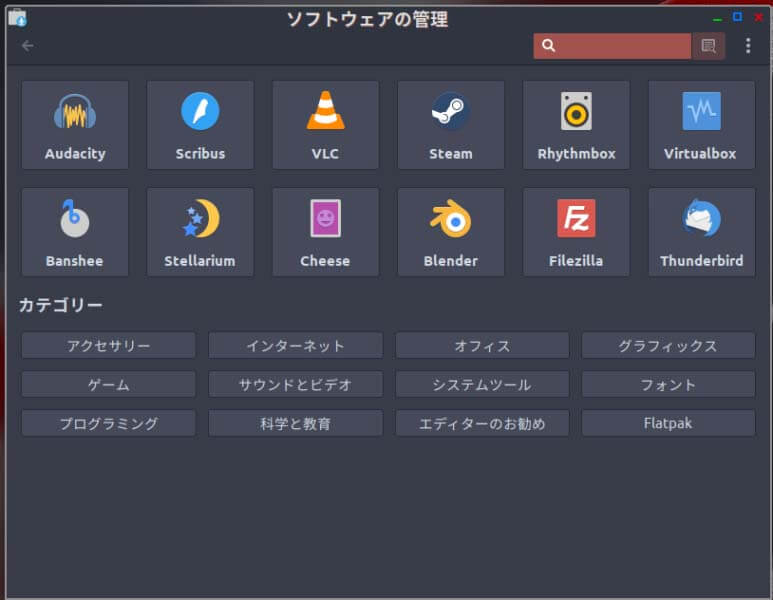
Task: Browse the 科学と教育 category
Action: point(295,423)
